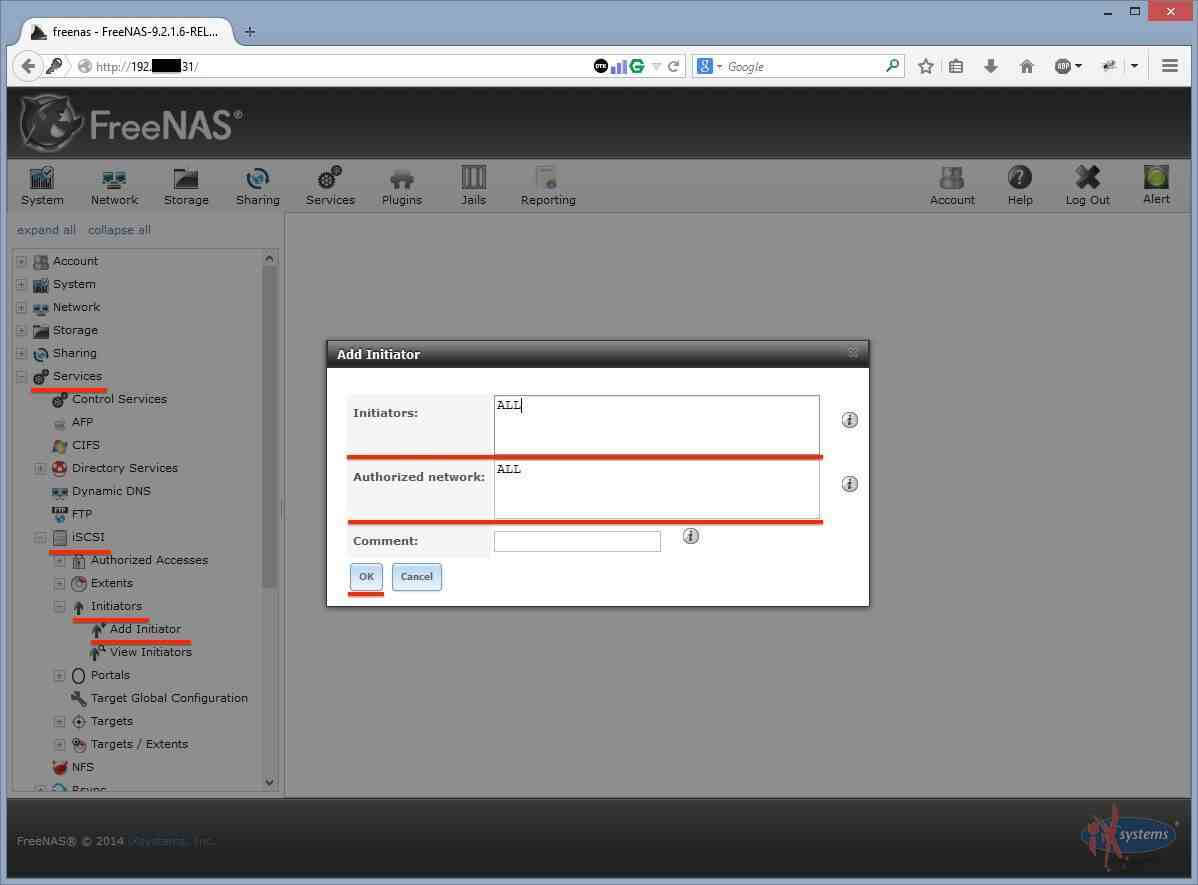1198x885 pixels.
Task: Open the Plugins toolbar icon
Action: point(402,186)
